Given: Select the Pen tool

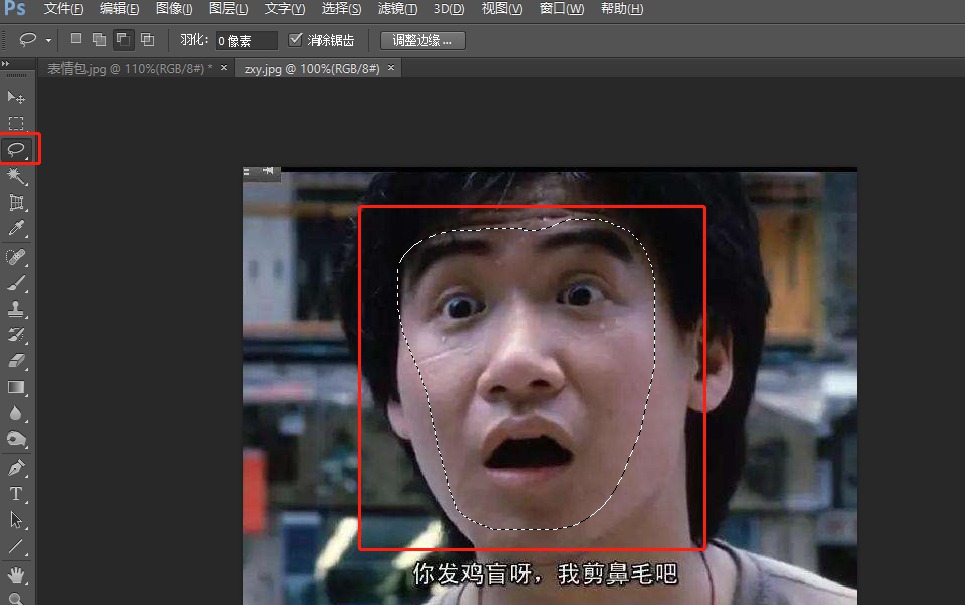Looking at the screenshot, I should [x=16, y=467].
